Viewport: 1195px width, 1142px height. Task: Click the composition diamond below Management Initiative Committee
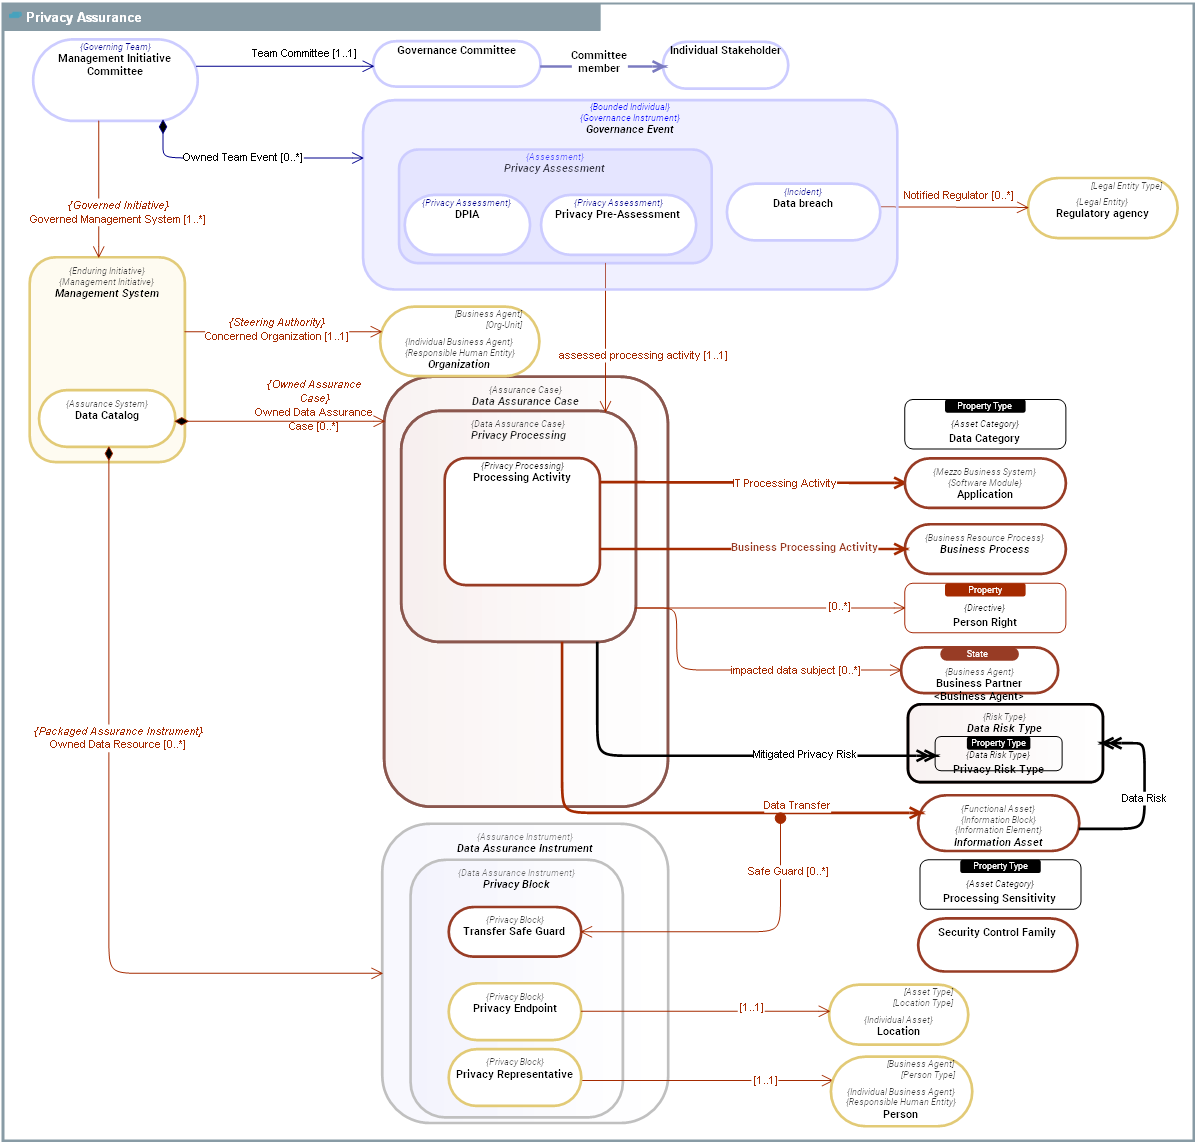(163, 126)
